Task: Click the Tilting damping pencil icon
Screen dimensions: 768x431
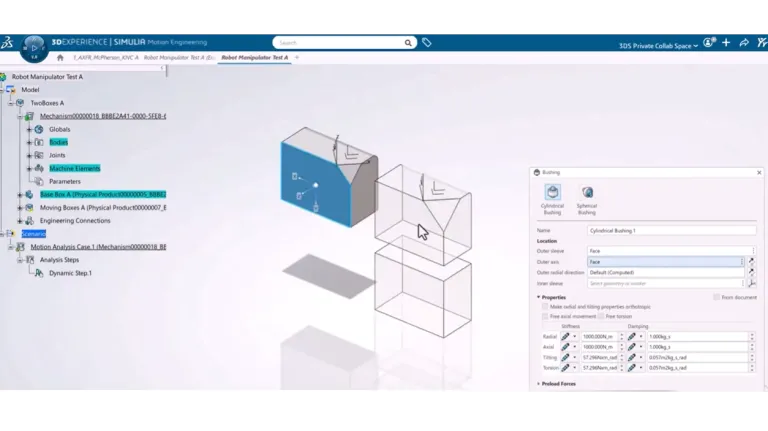Action: (x=632, y=358)
